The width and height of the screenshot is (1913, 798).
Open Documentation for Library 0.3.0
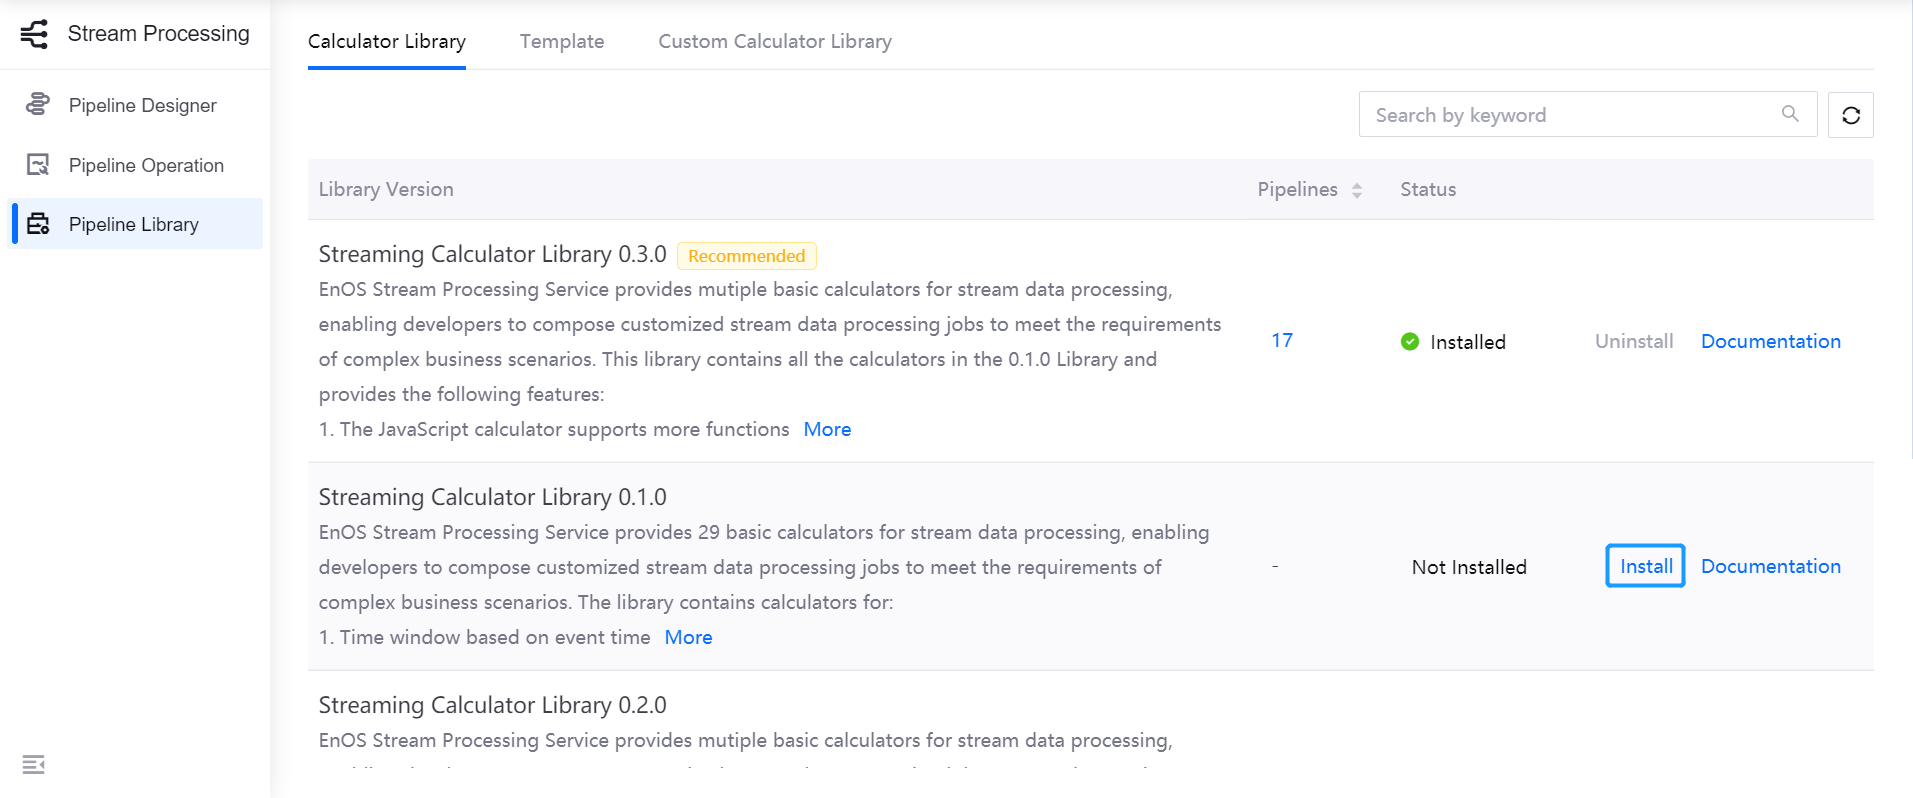coord(1771,341)
